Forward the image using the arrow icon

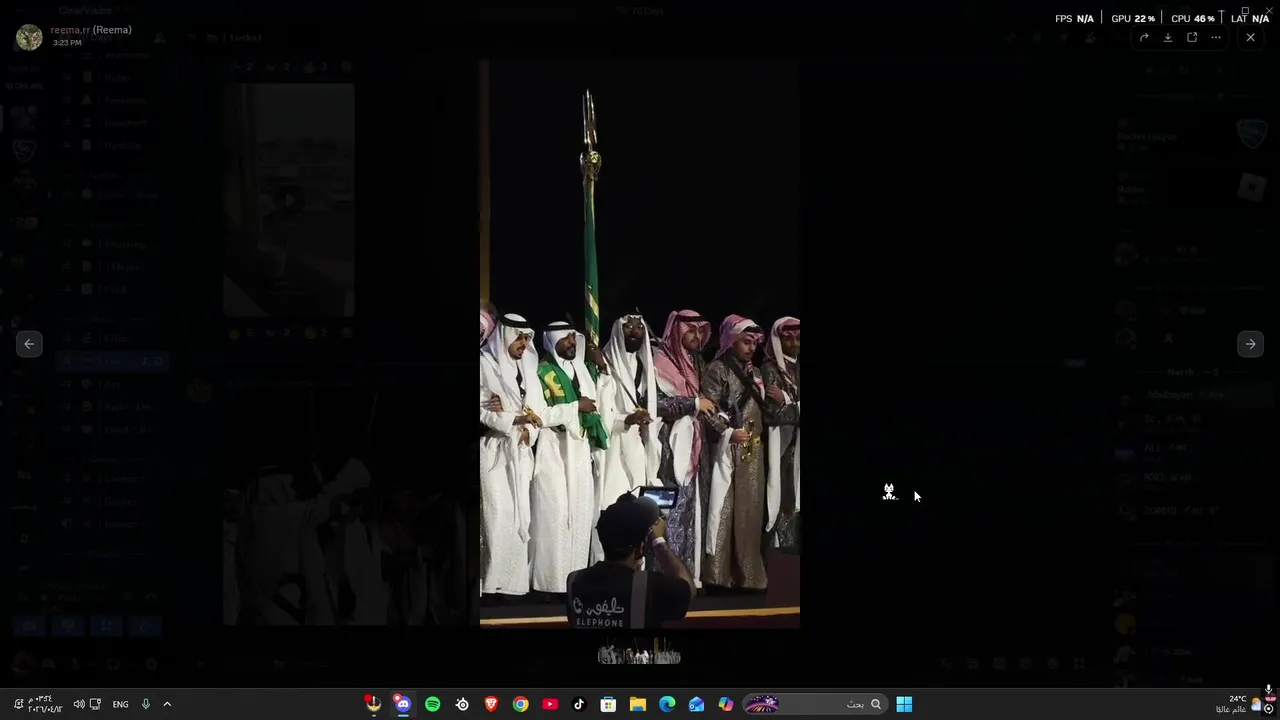tap(1144, 37)
